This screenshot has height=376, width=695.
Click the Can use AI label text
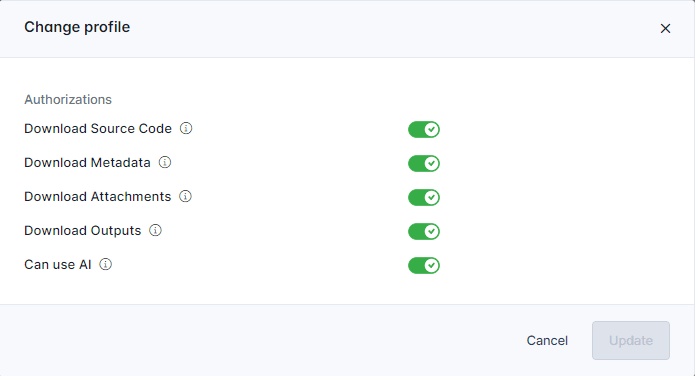coord(58,265)
